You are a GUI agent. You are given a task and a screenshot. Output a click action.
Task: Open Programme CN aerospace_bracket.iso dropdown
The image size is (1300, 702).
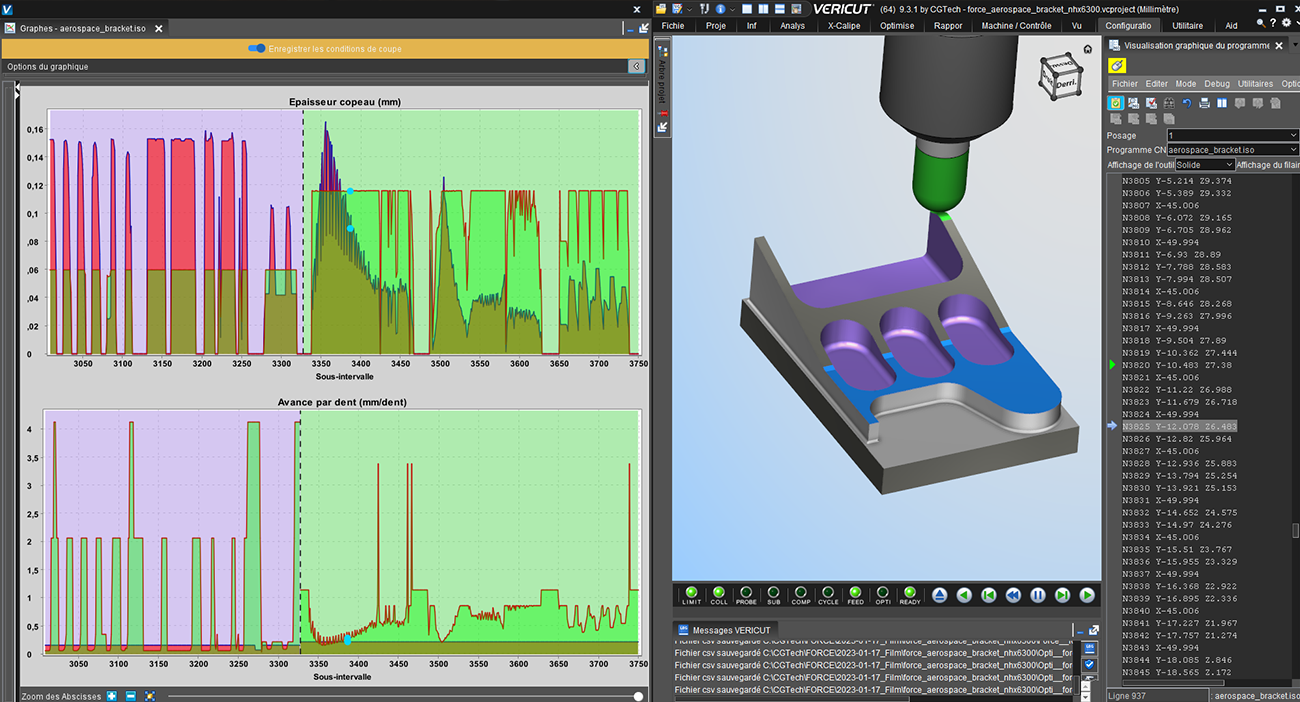click(1233, 149)
